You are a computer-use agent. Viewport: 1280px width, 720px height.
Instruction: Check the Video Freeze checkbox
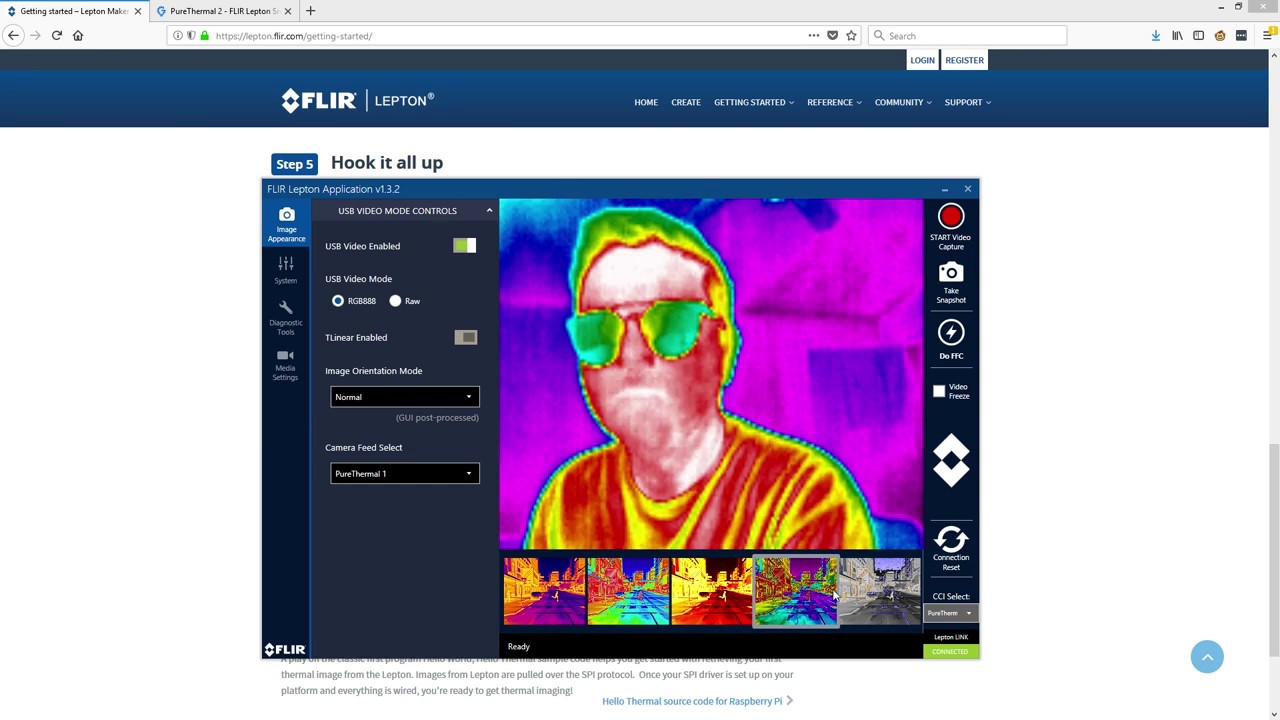[x=939, y=391]
